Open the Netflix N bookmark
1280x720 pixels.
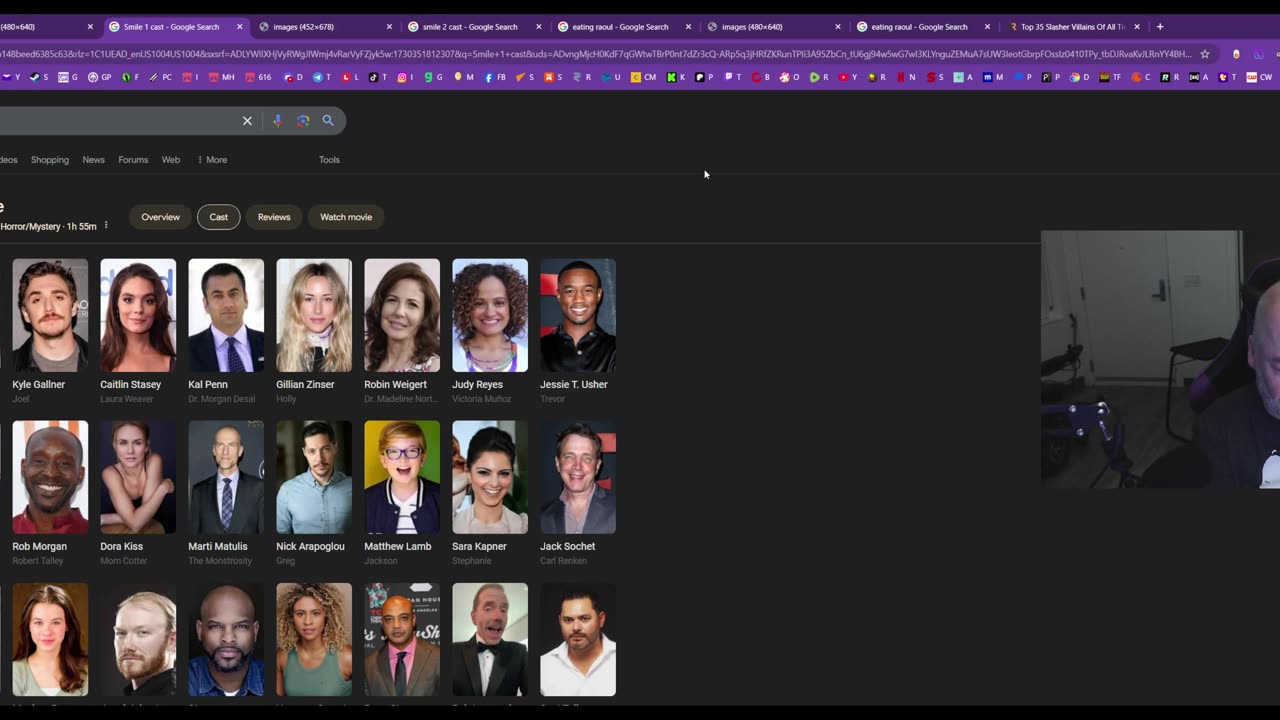pos(906,77)
